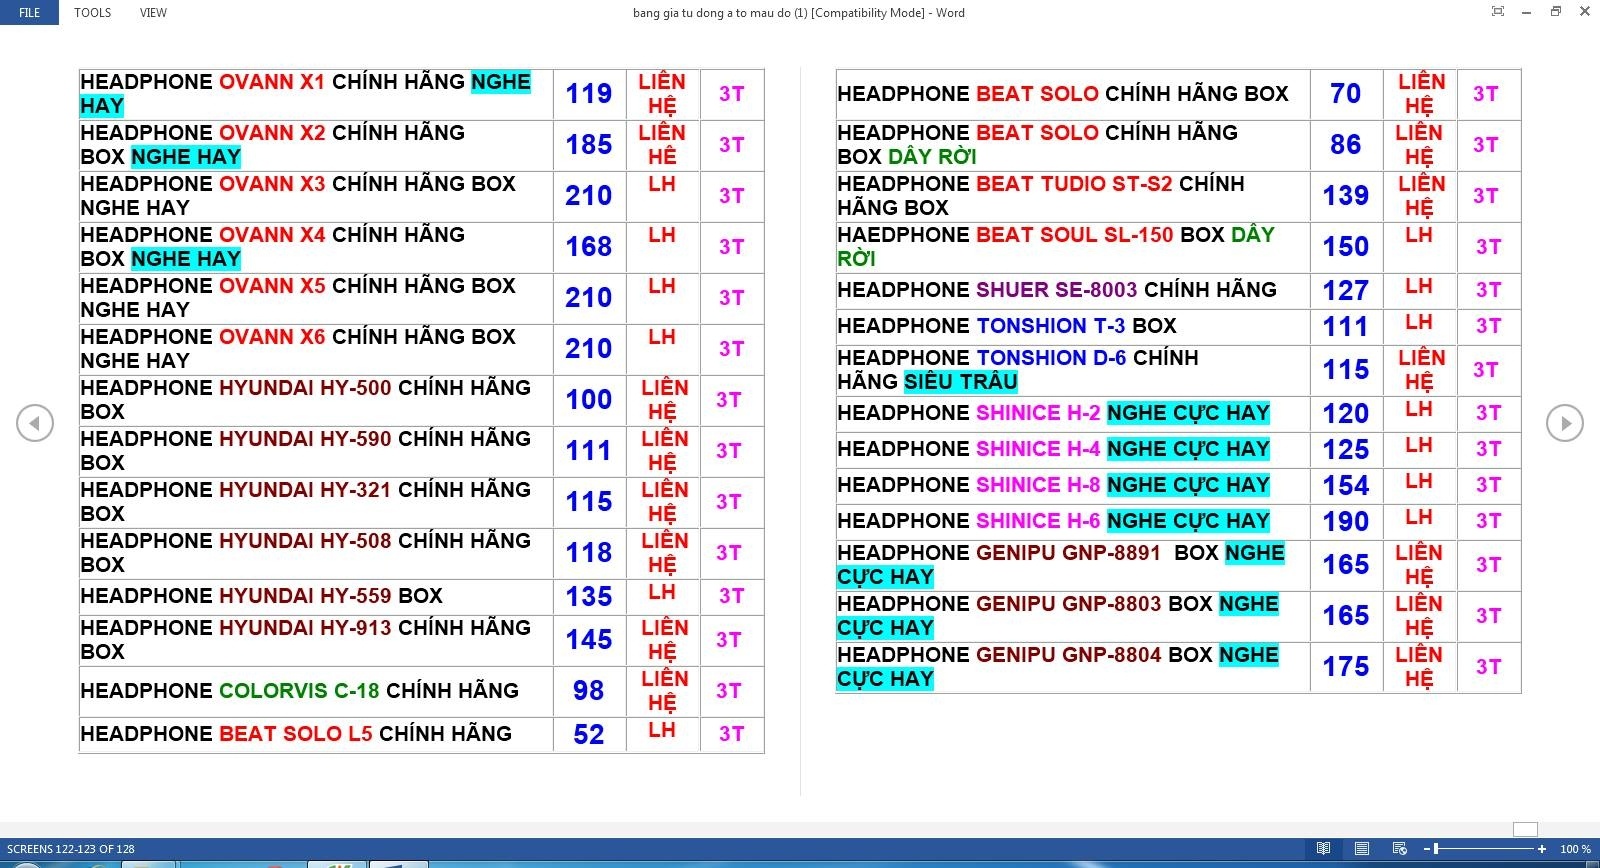Select the price 185 for OVANN X2
The image size is (1600, 868).
point(589,145)
